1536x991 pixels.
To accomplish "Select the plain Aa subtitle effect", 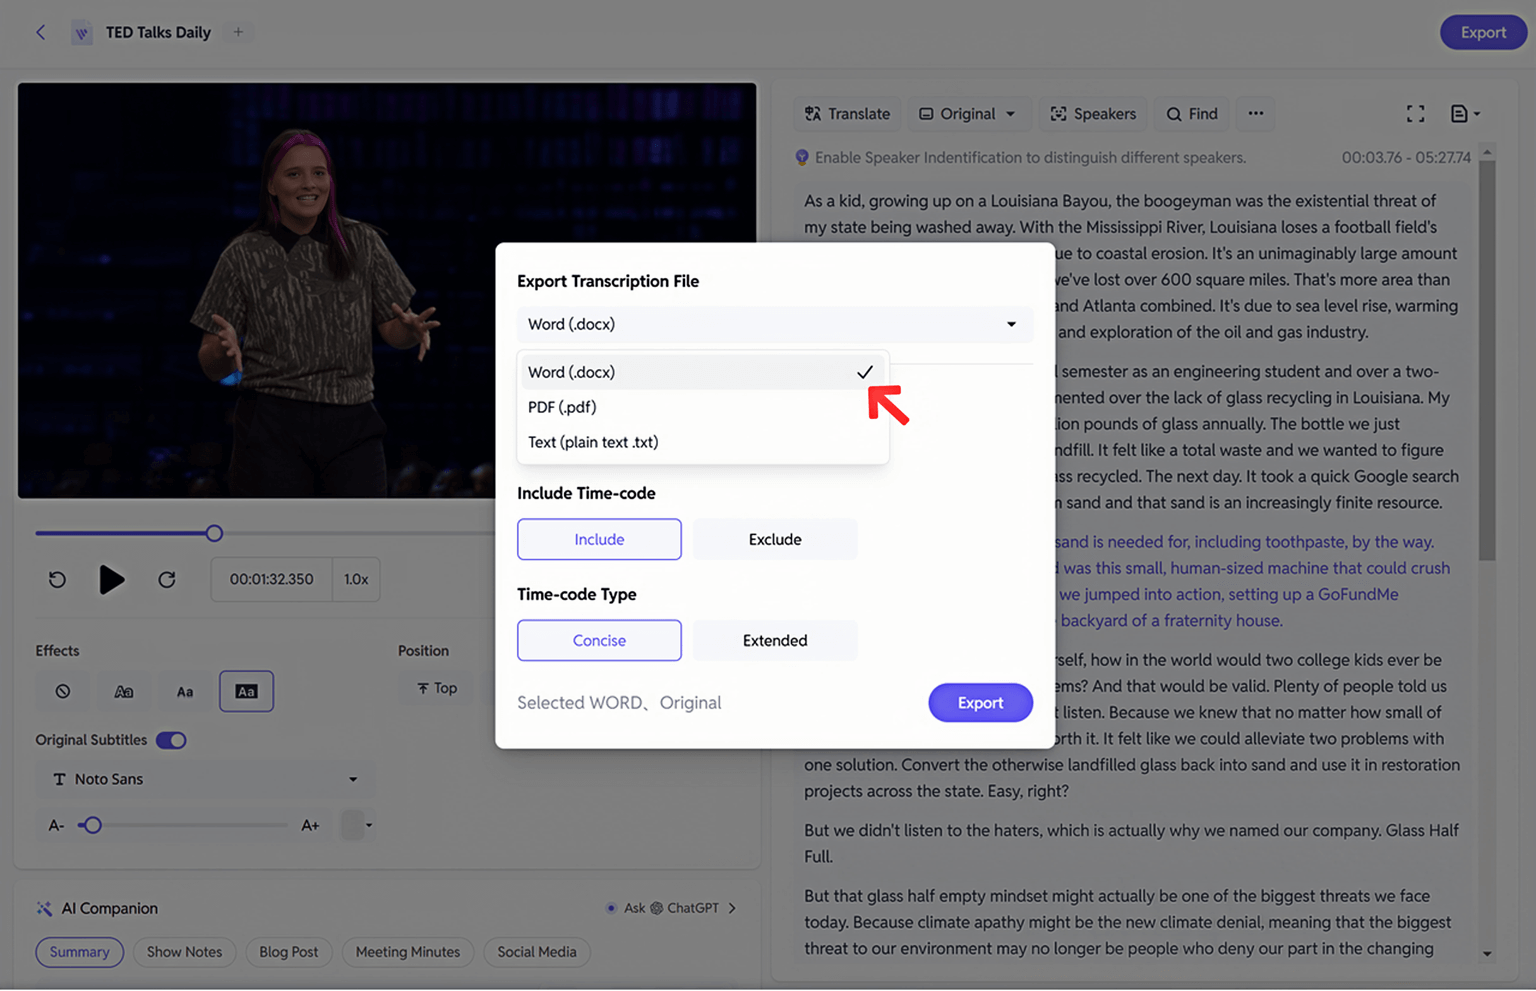I will (185, 691).
